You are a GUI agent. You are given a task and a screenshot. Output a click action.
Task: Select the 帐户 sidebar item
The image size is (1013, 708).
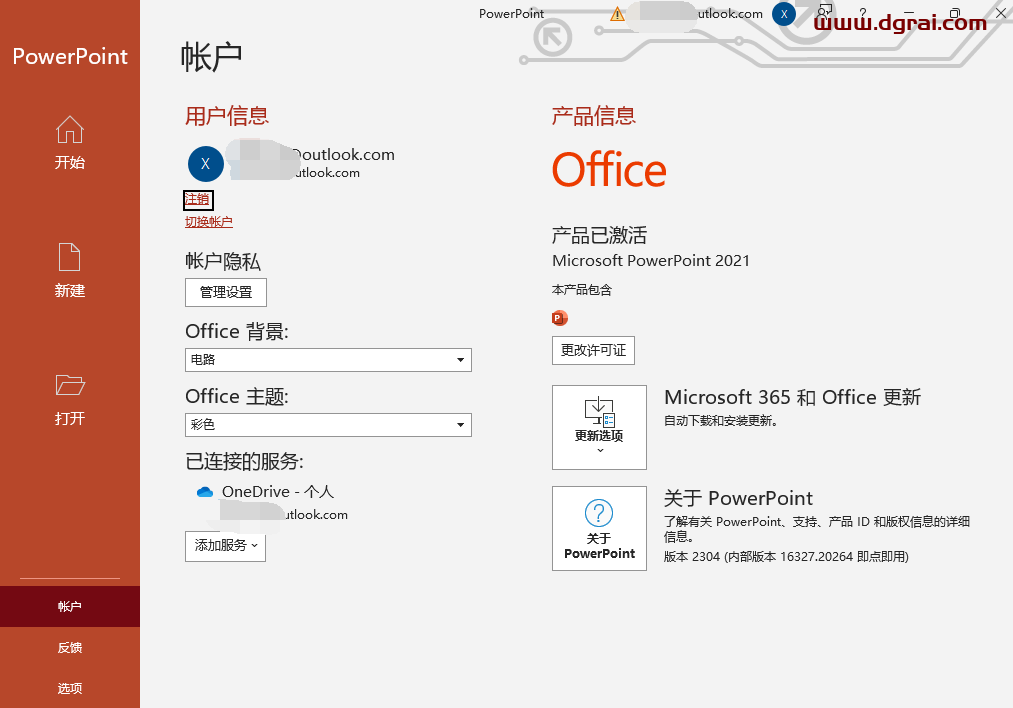coord(70,607)
